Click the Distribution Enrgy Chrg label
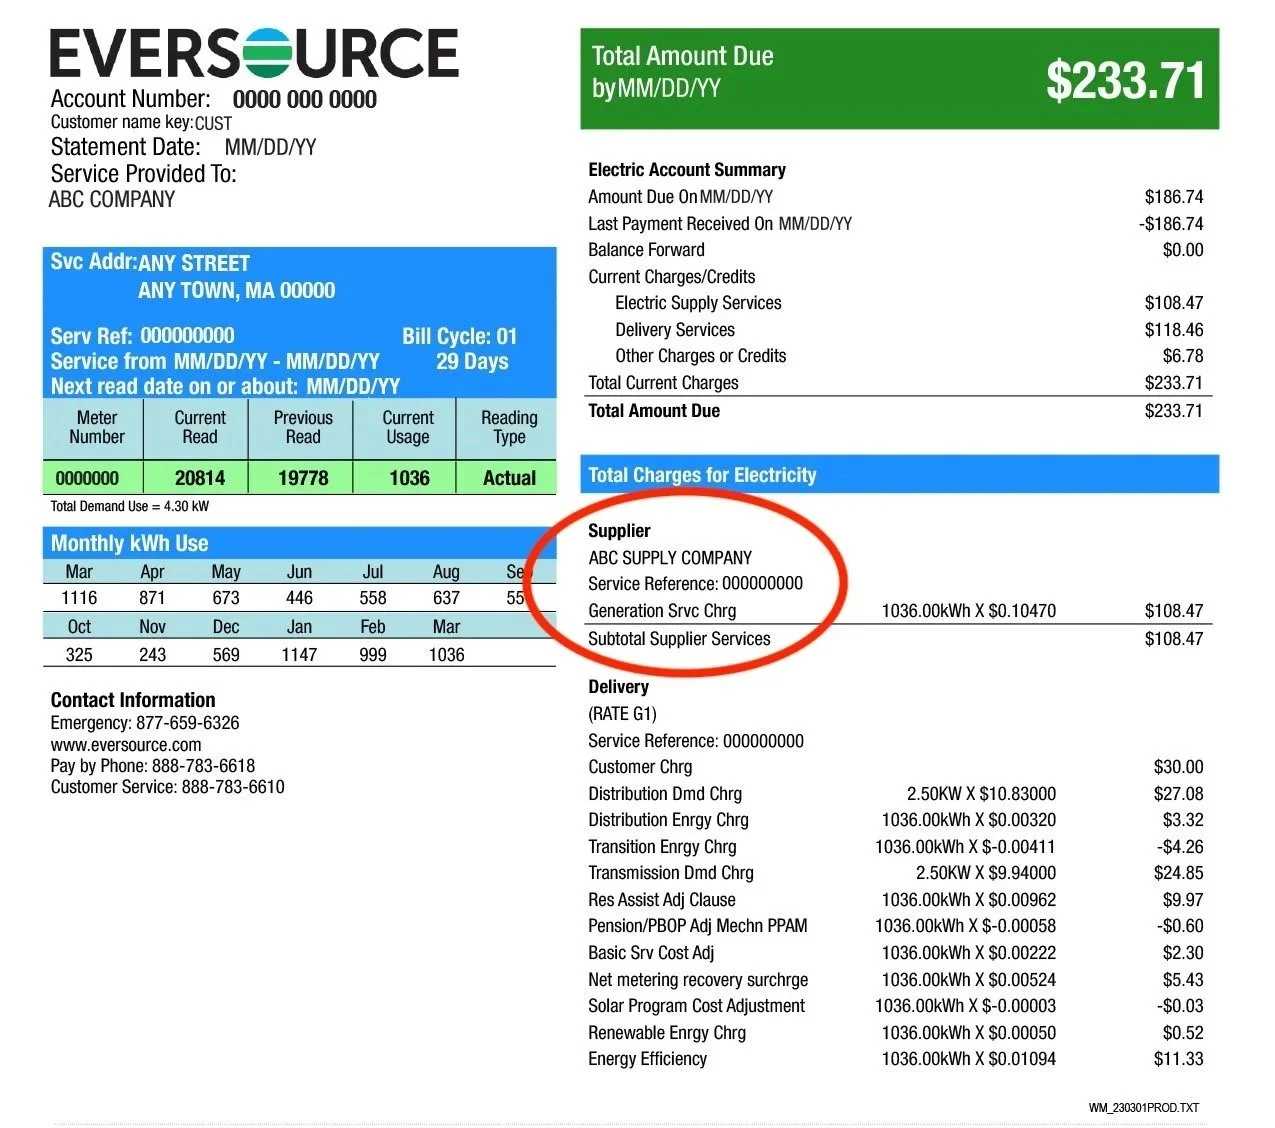Screen dimensions: 1275x1128 (668, 820)
